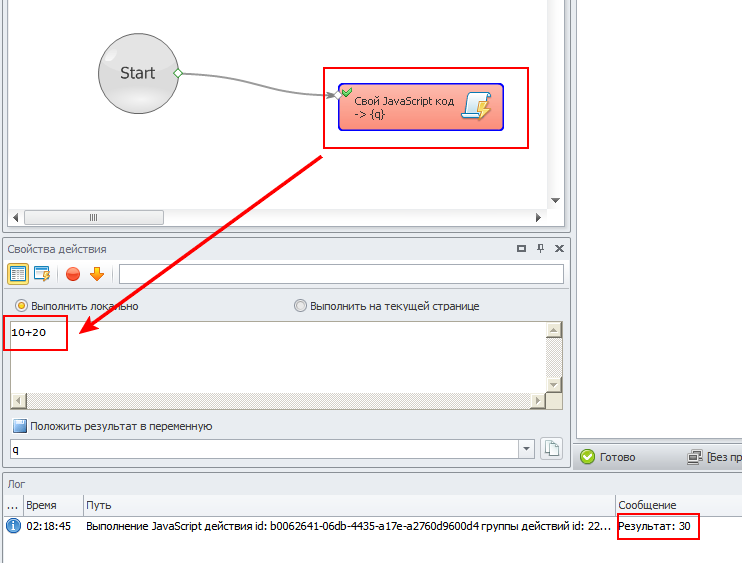Close the Свойства действия panel

559,248
